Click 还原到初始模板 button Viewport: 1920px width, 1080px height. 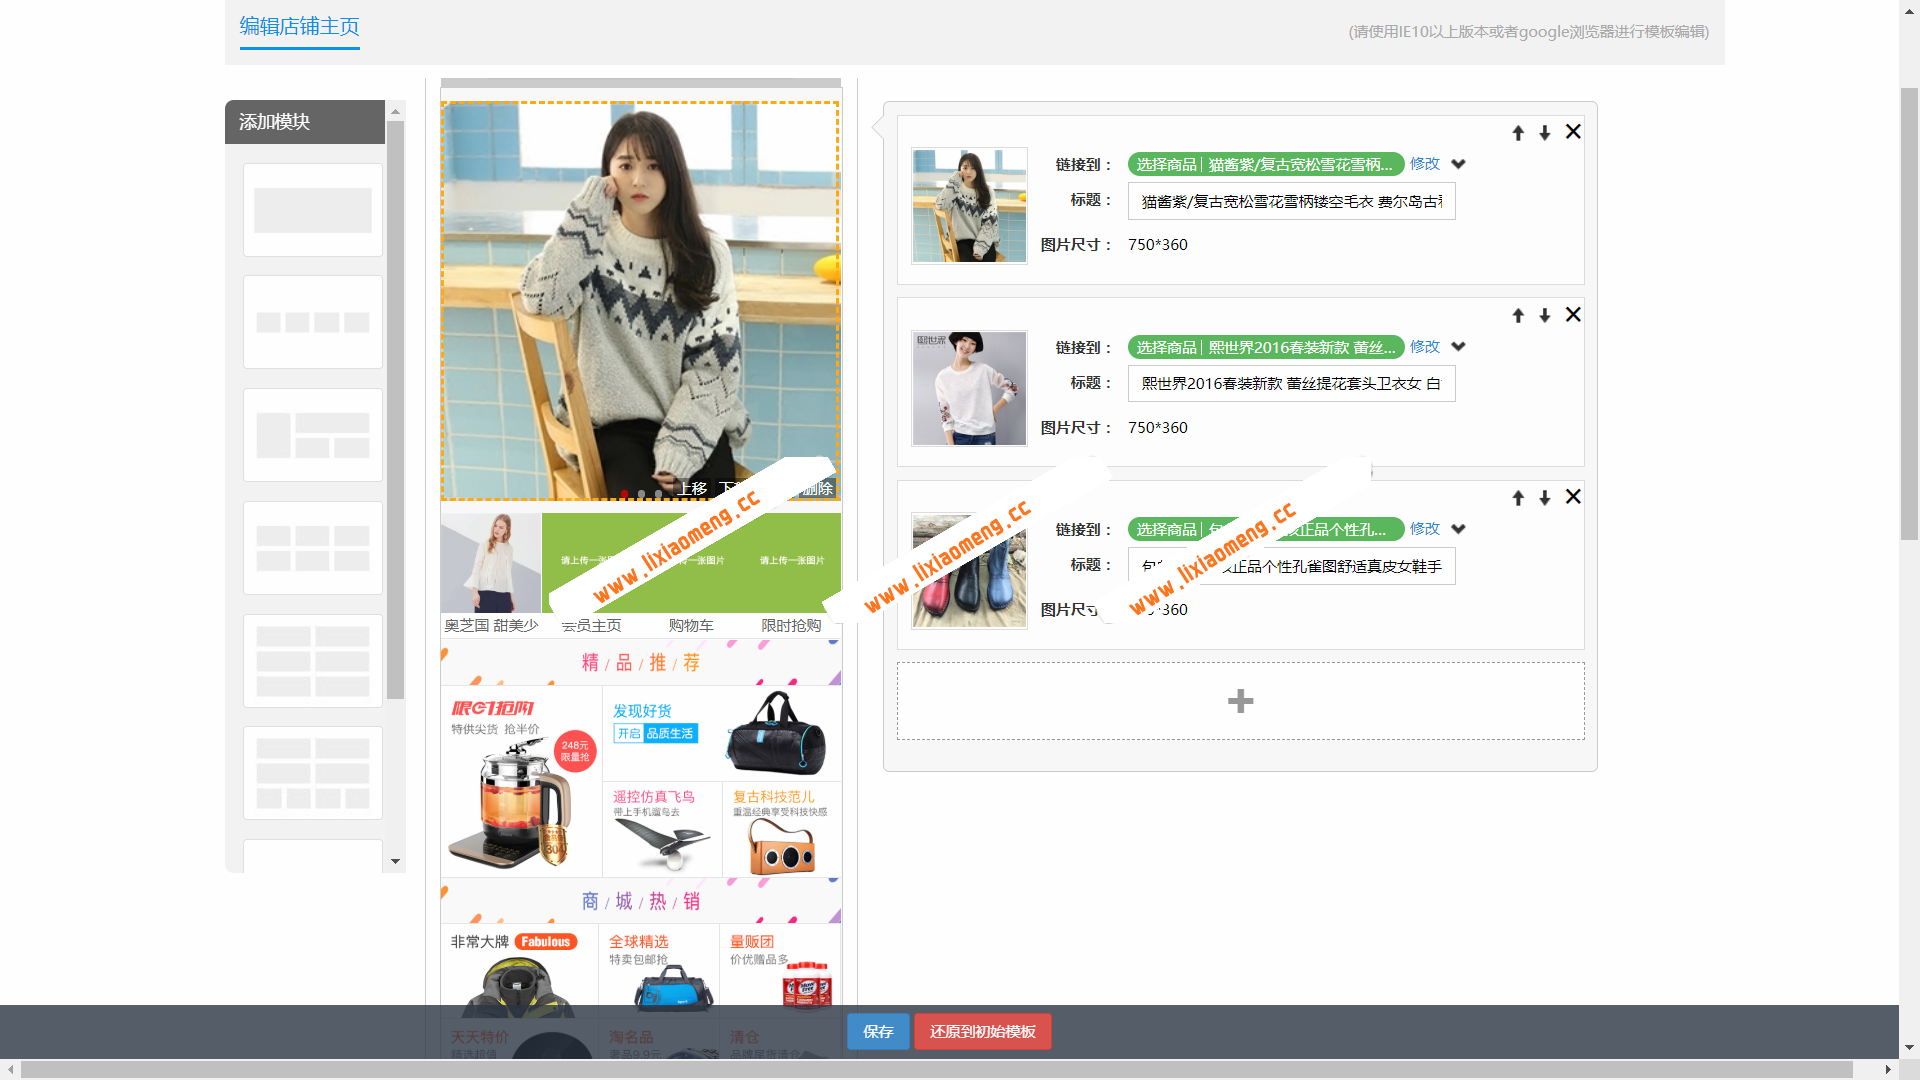(x=982, y=1031)
